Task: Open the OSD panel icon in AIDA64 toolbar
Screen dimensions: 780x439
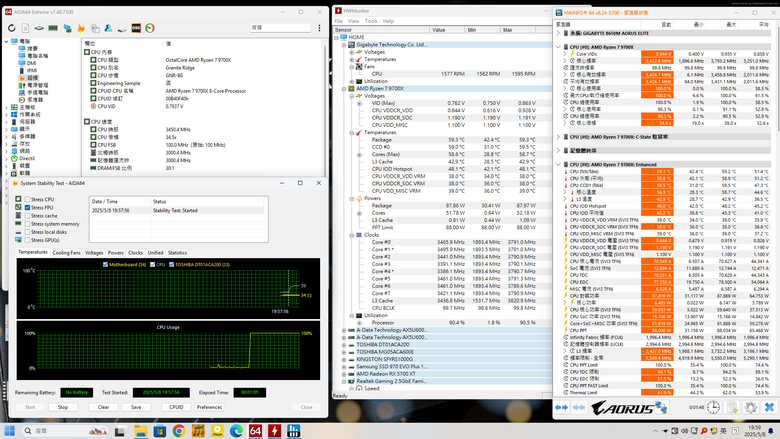Action: pos(136,28)
